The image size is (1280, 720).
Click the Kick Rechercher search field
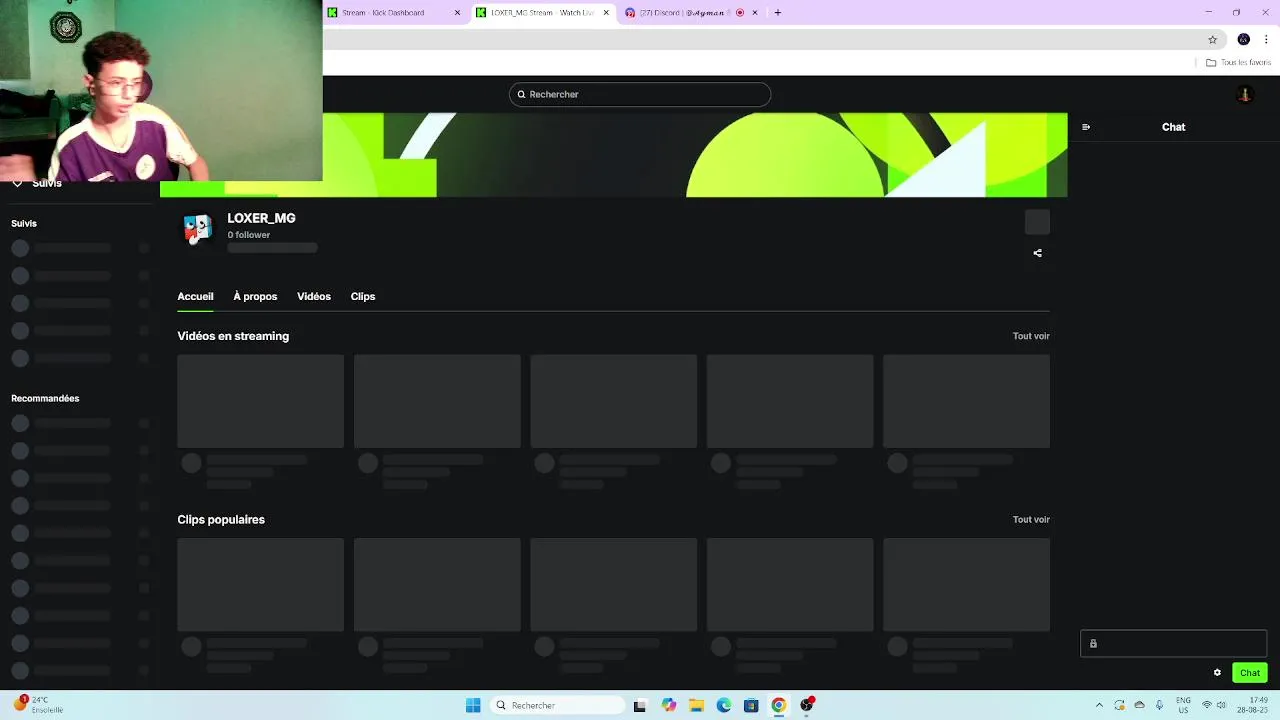point(640,94)
